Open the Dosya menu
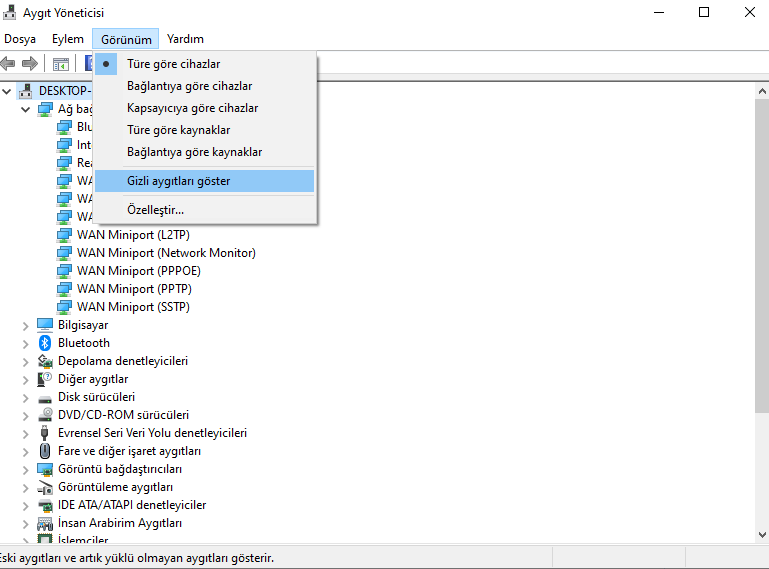Viewport: 769px width, 569px height. tap(20, 39)
